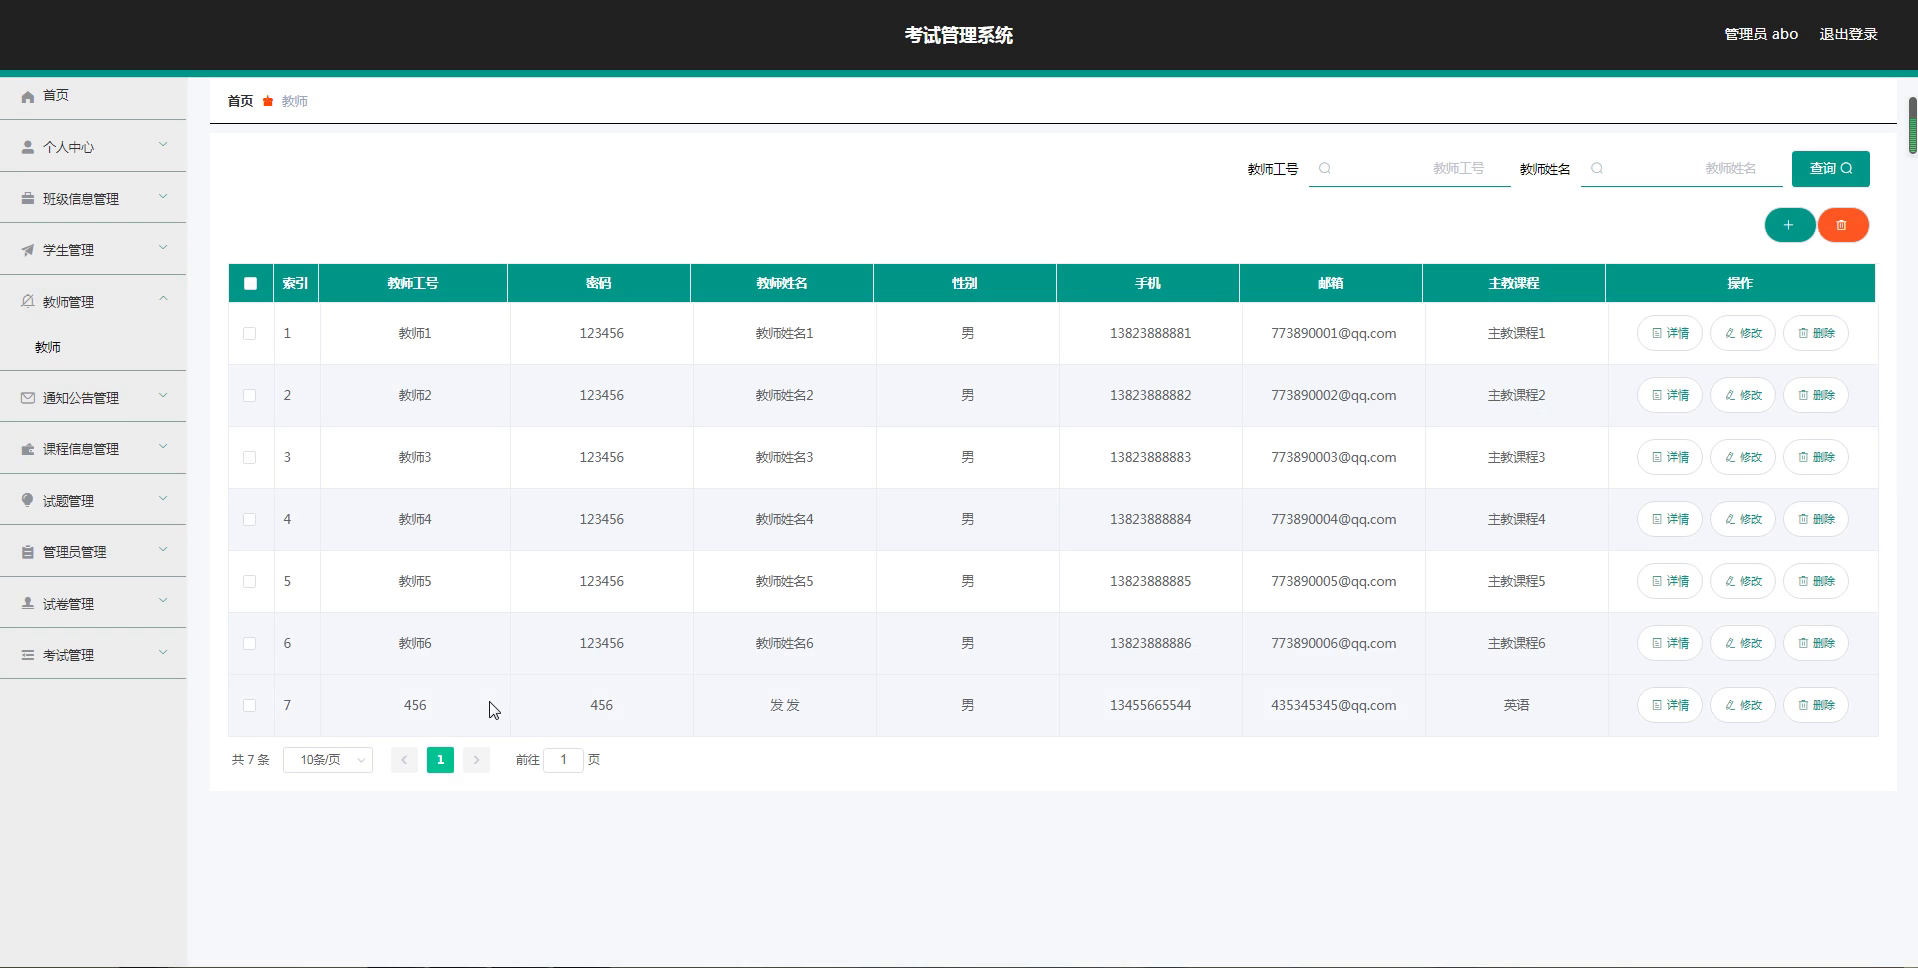The height and width of the screenshot is (968, 1918).
Task: Click the 管理员 abo user label
Action: tap(1761, 34)
